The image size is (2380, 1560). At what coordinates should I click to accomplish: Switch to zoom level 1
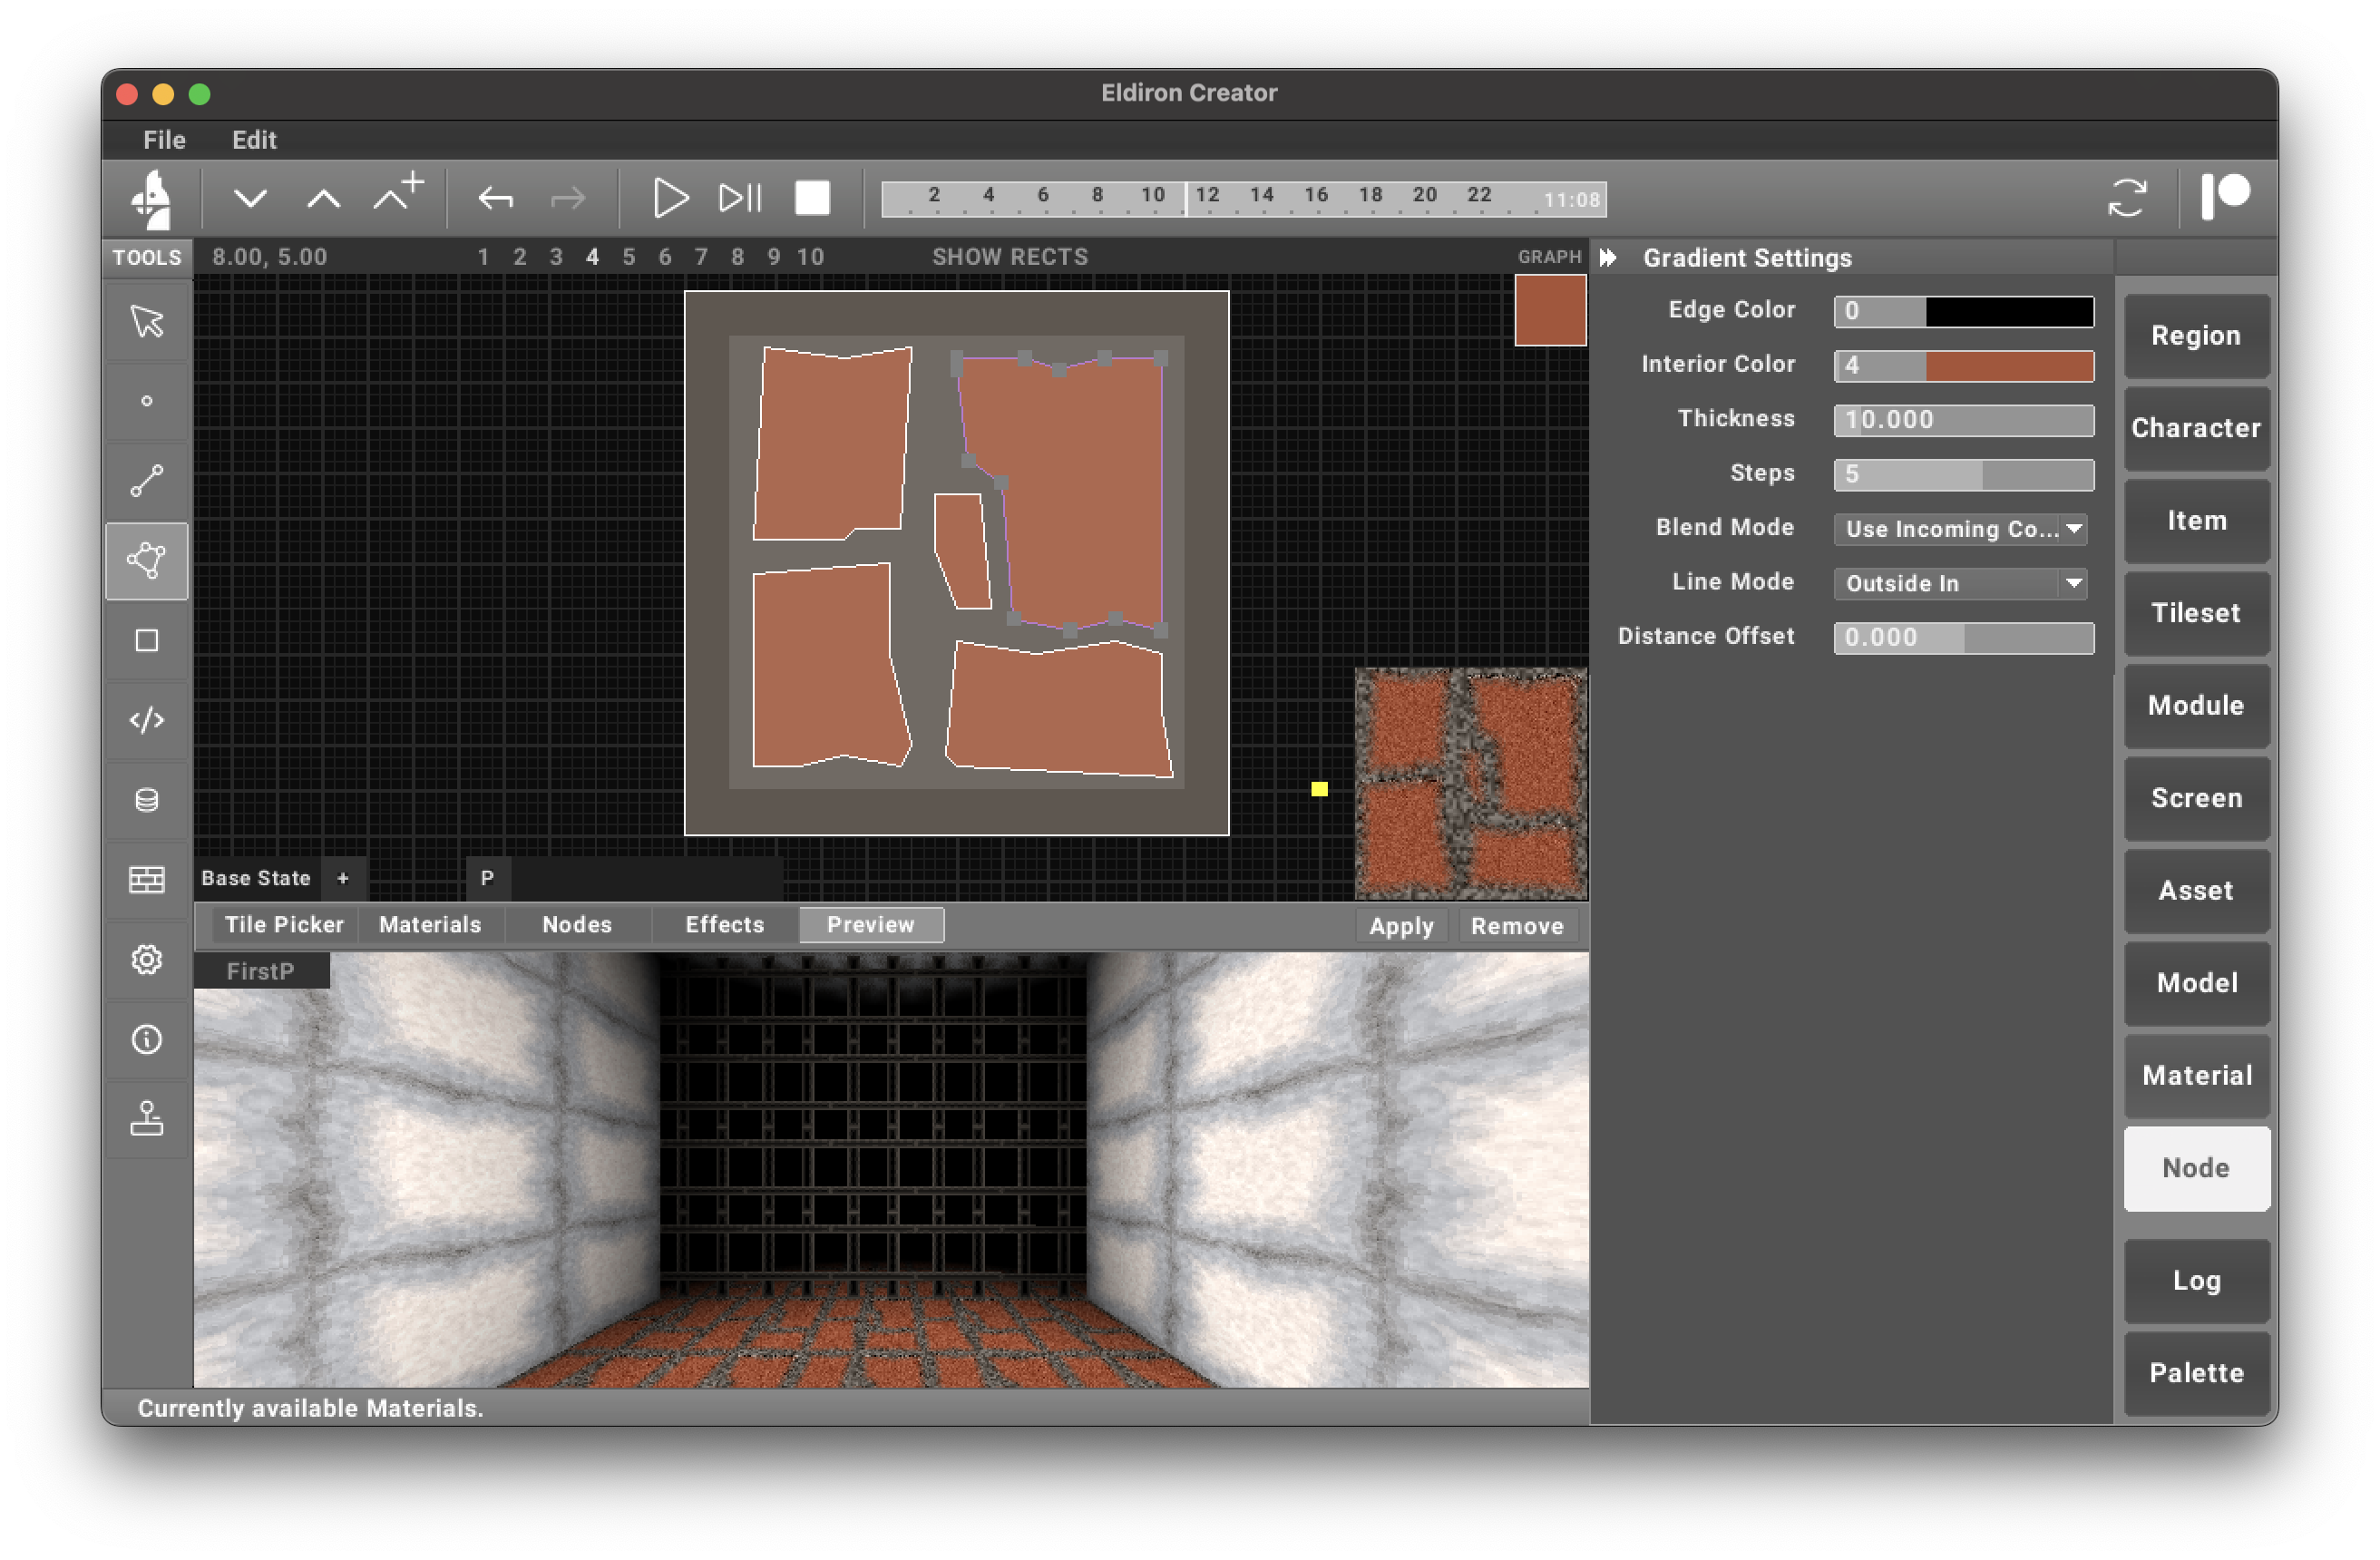[x=483, y=257]
